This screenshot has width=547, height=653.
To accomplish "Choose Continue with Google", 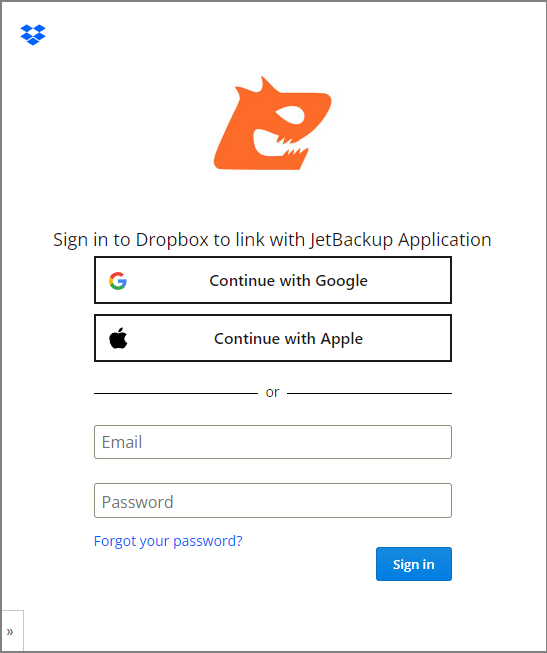I will [273, 280].
